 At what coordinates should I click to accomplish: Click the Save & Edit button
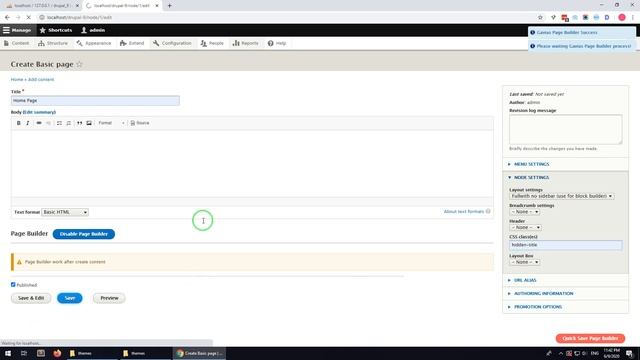point(31,298)
